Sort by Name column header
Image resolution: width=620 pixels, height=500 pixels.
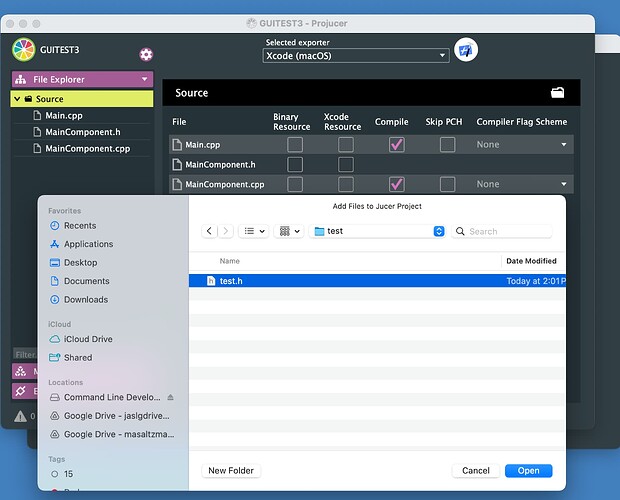[x=230, y=261]
